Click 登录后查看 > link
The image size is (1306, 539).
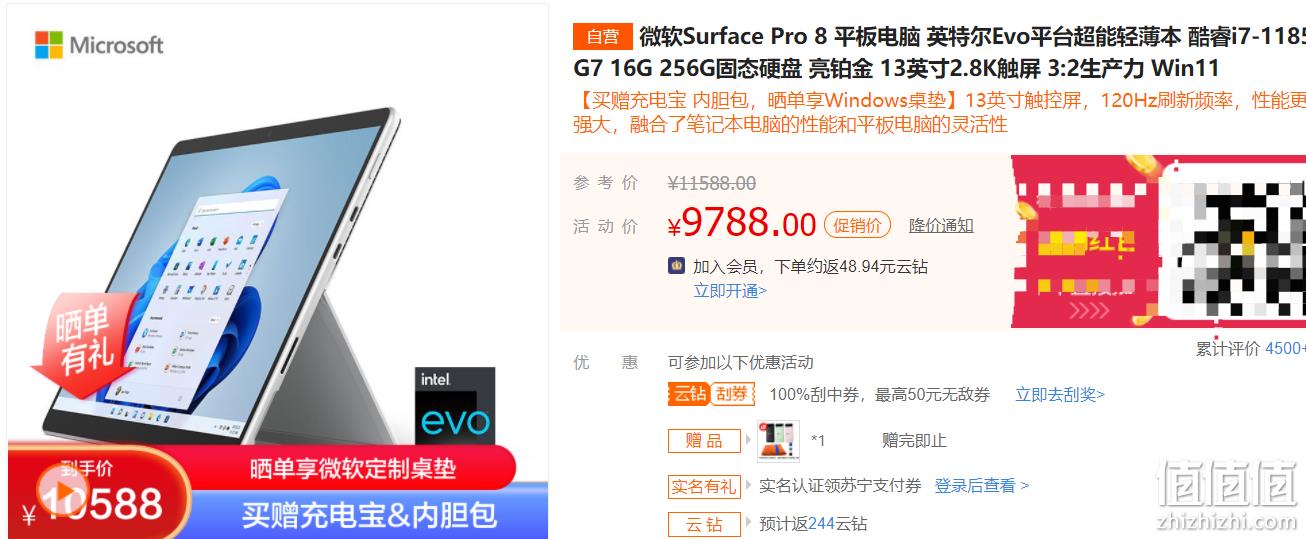point(981,485)
